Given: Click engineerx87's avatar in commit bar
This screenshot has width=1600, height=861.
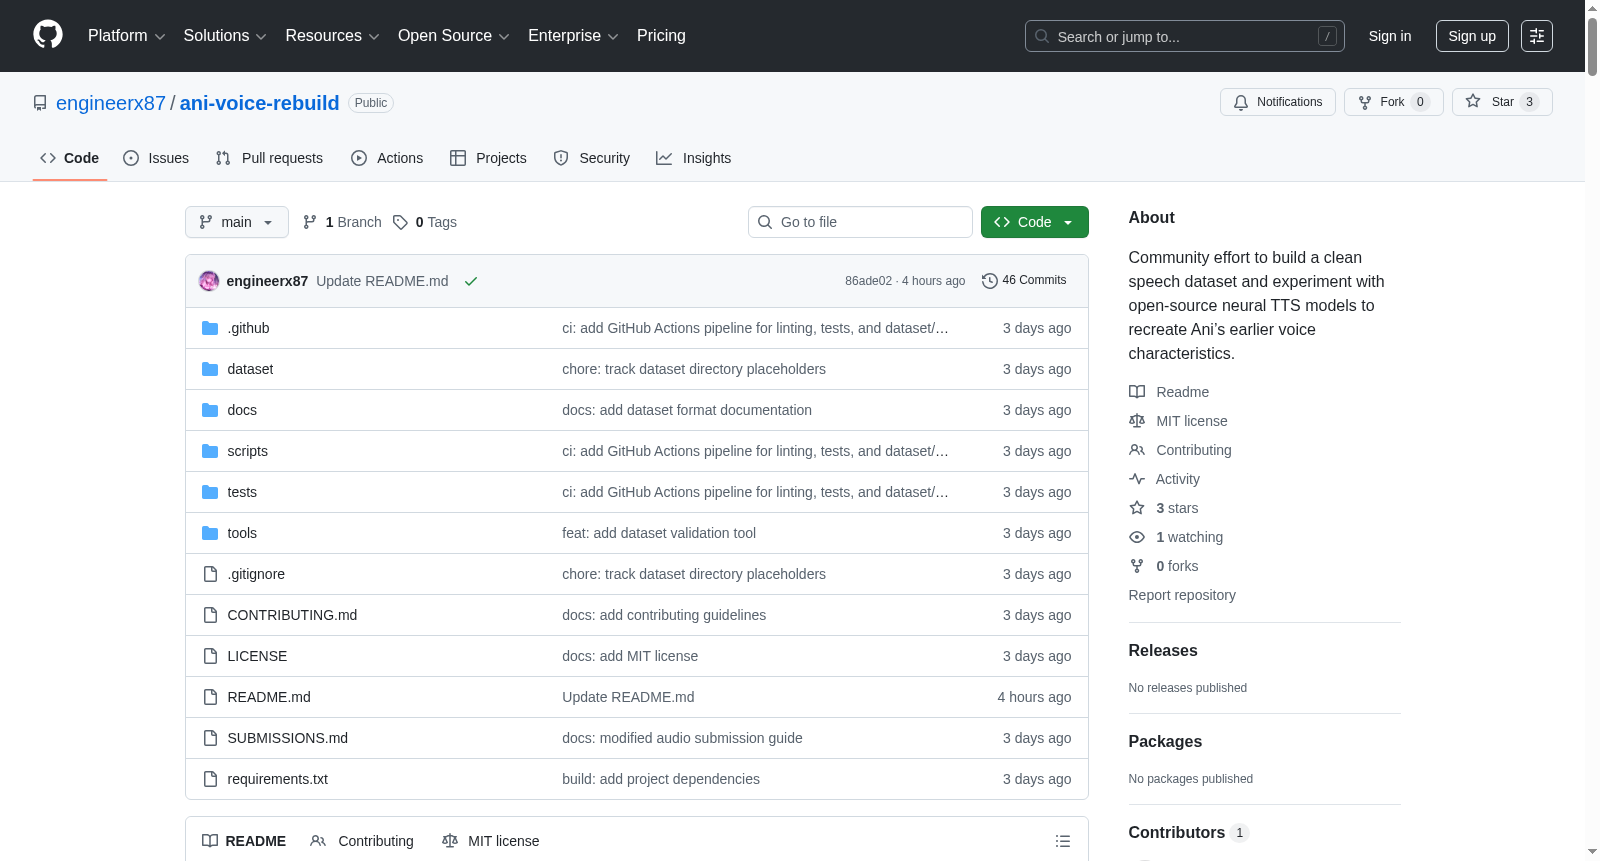Looking at the screenshot, I should click(209, 281).
